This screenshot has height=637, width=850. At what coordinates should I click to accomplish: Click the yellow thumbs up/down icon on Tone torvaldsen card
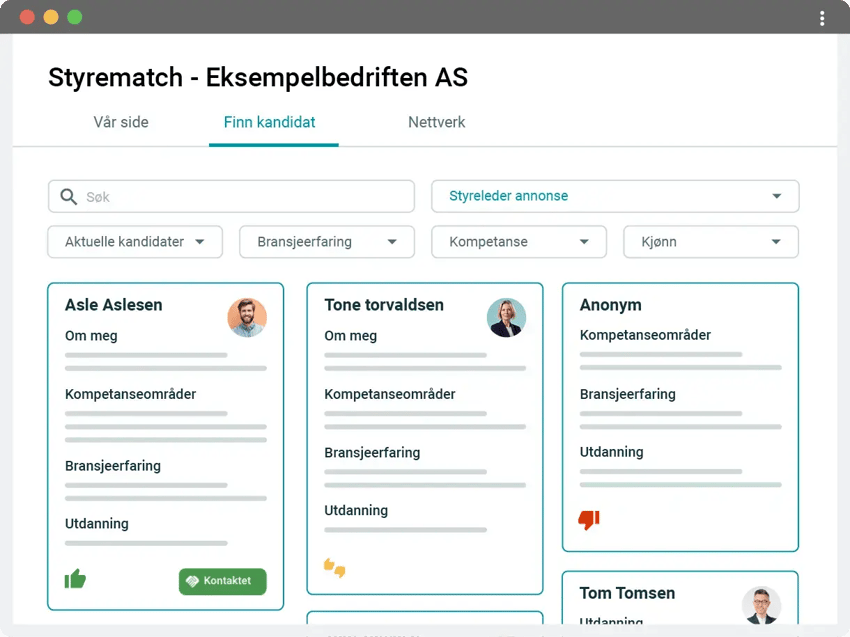[334, 568]
